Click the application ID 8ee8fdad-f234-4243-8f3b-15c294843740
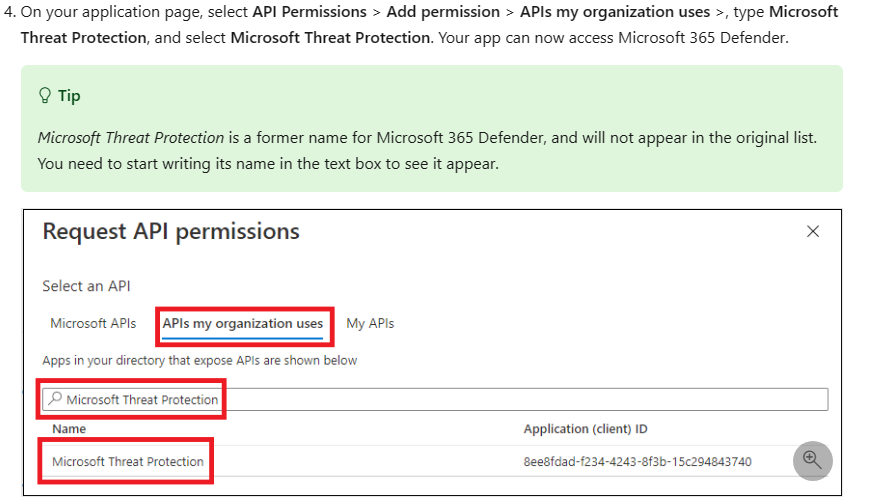The width and height of the screenshot is (870, 501). [x=638, y=462]
